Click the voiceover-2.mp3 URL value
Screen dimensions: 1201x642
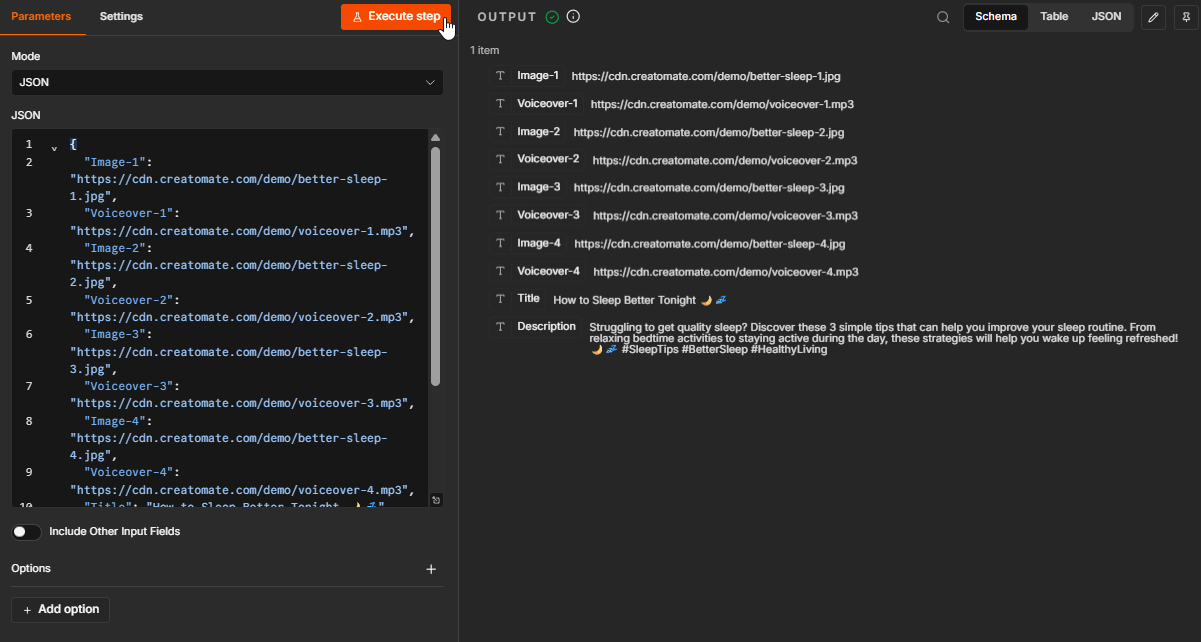pyautogui.click(x=725, y=160)
